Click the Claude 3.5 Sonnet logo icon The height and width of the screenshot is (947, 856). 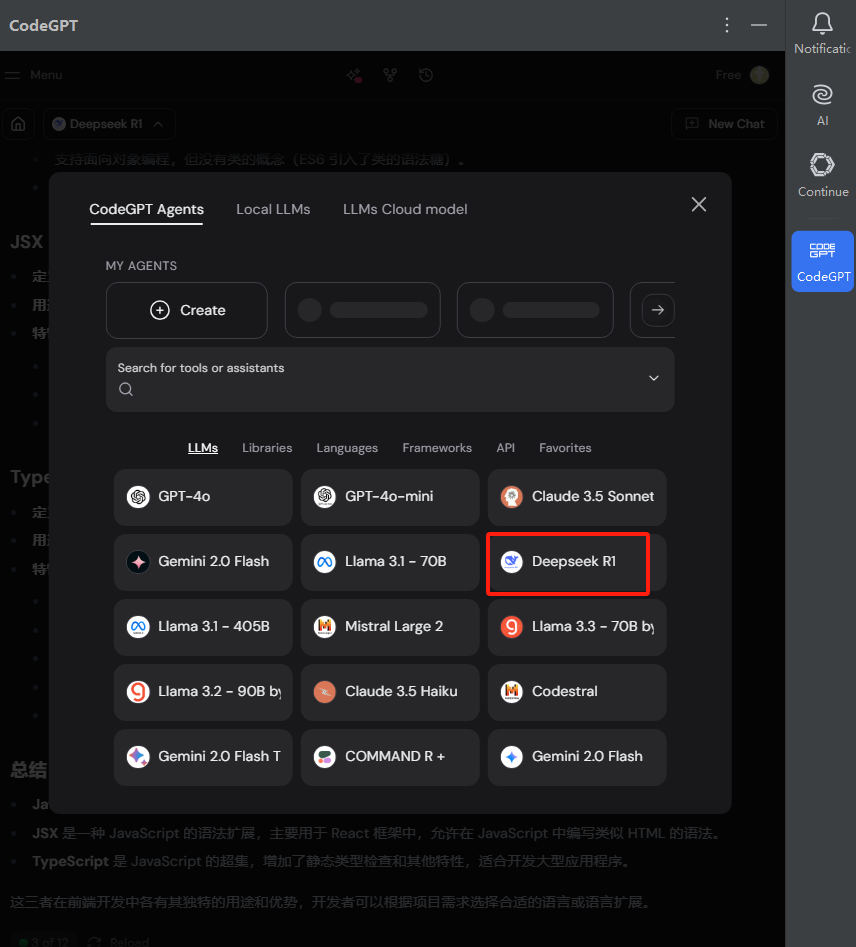pyautogui.click(x=512, y=496)
